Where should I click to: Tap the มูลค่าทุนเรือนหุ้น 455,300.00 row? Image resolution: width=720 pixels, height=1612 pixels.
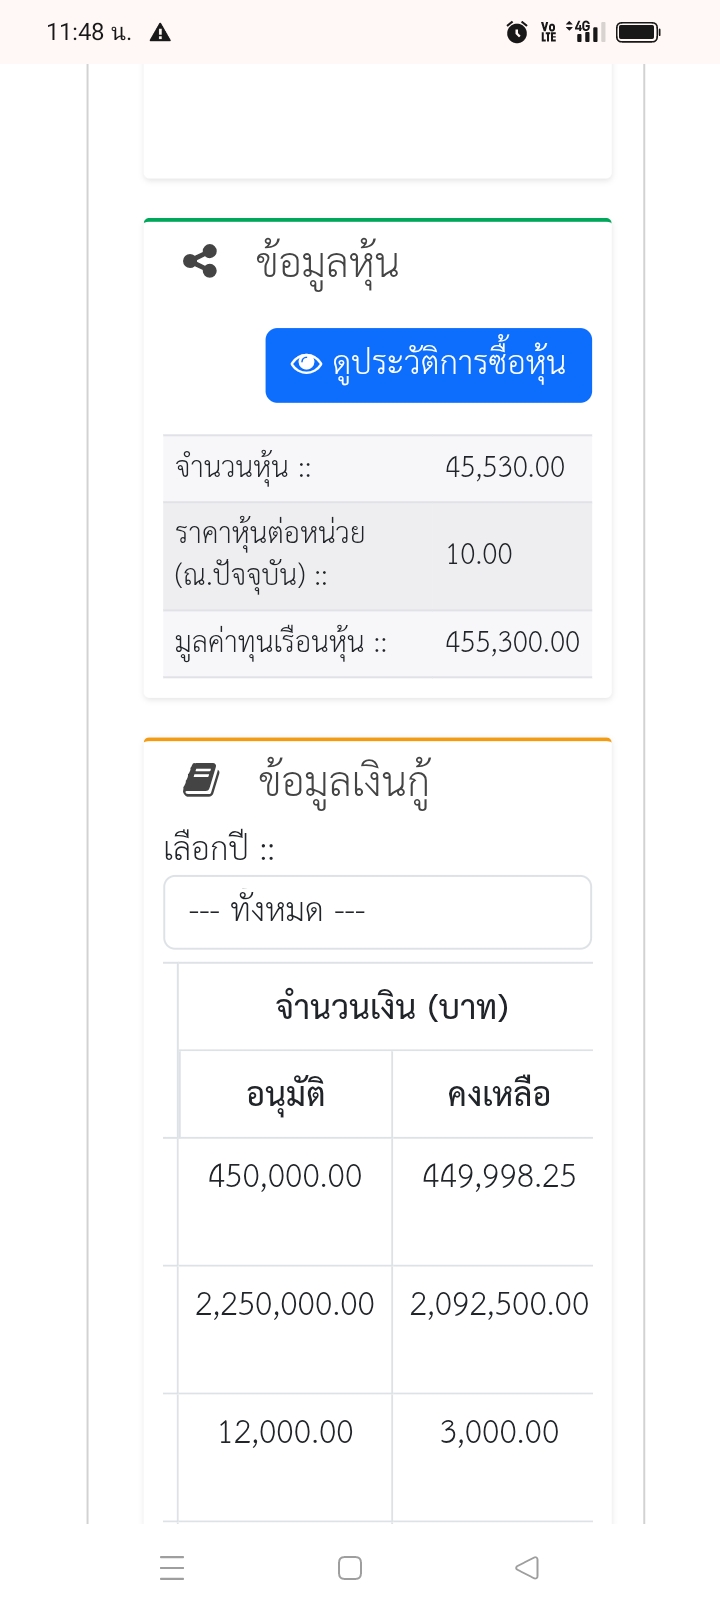pos(377,643)
